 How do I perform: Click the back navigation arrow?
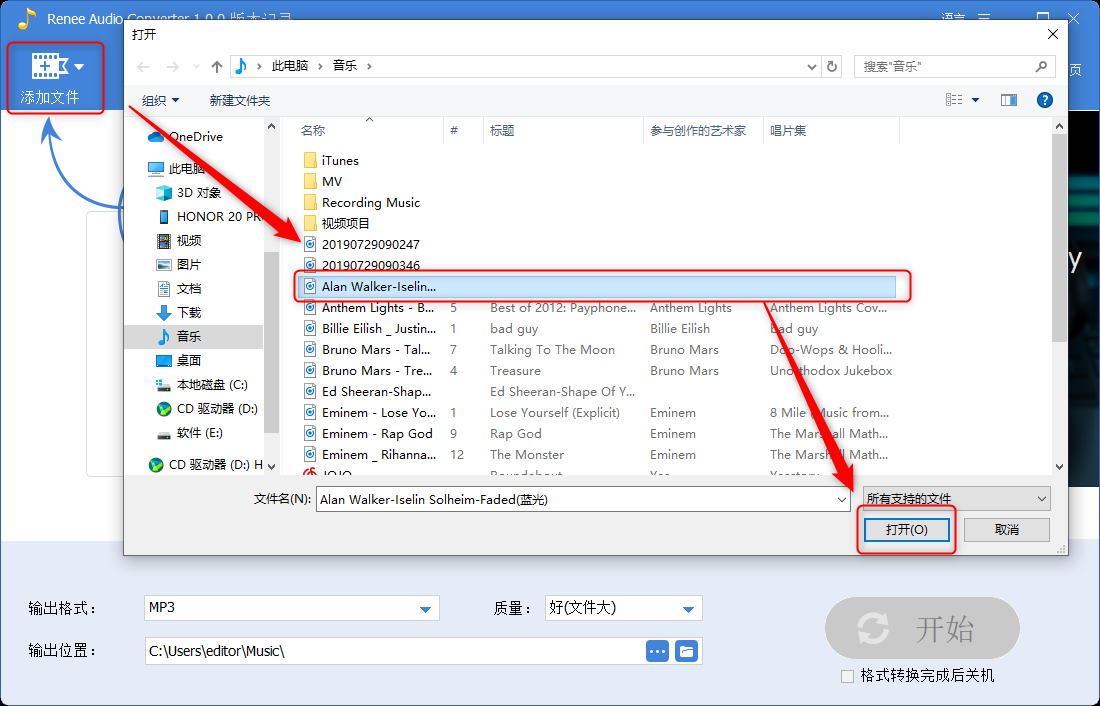tap(143, 67)
